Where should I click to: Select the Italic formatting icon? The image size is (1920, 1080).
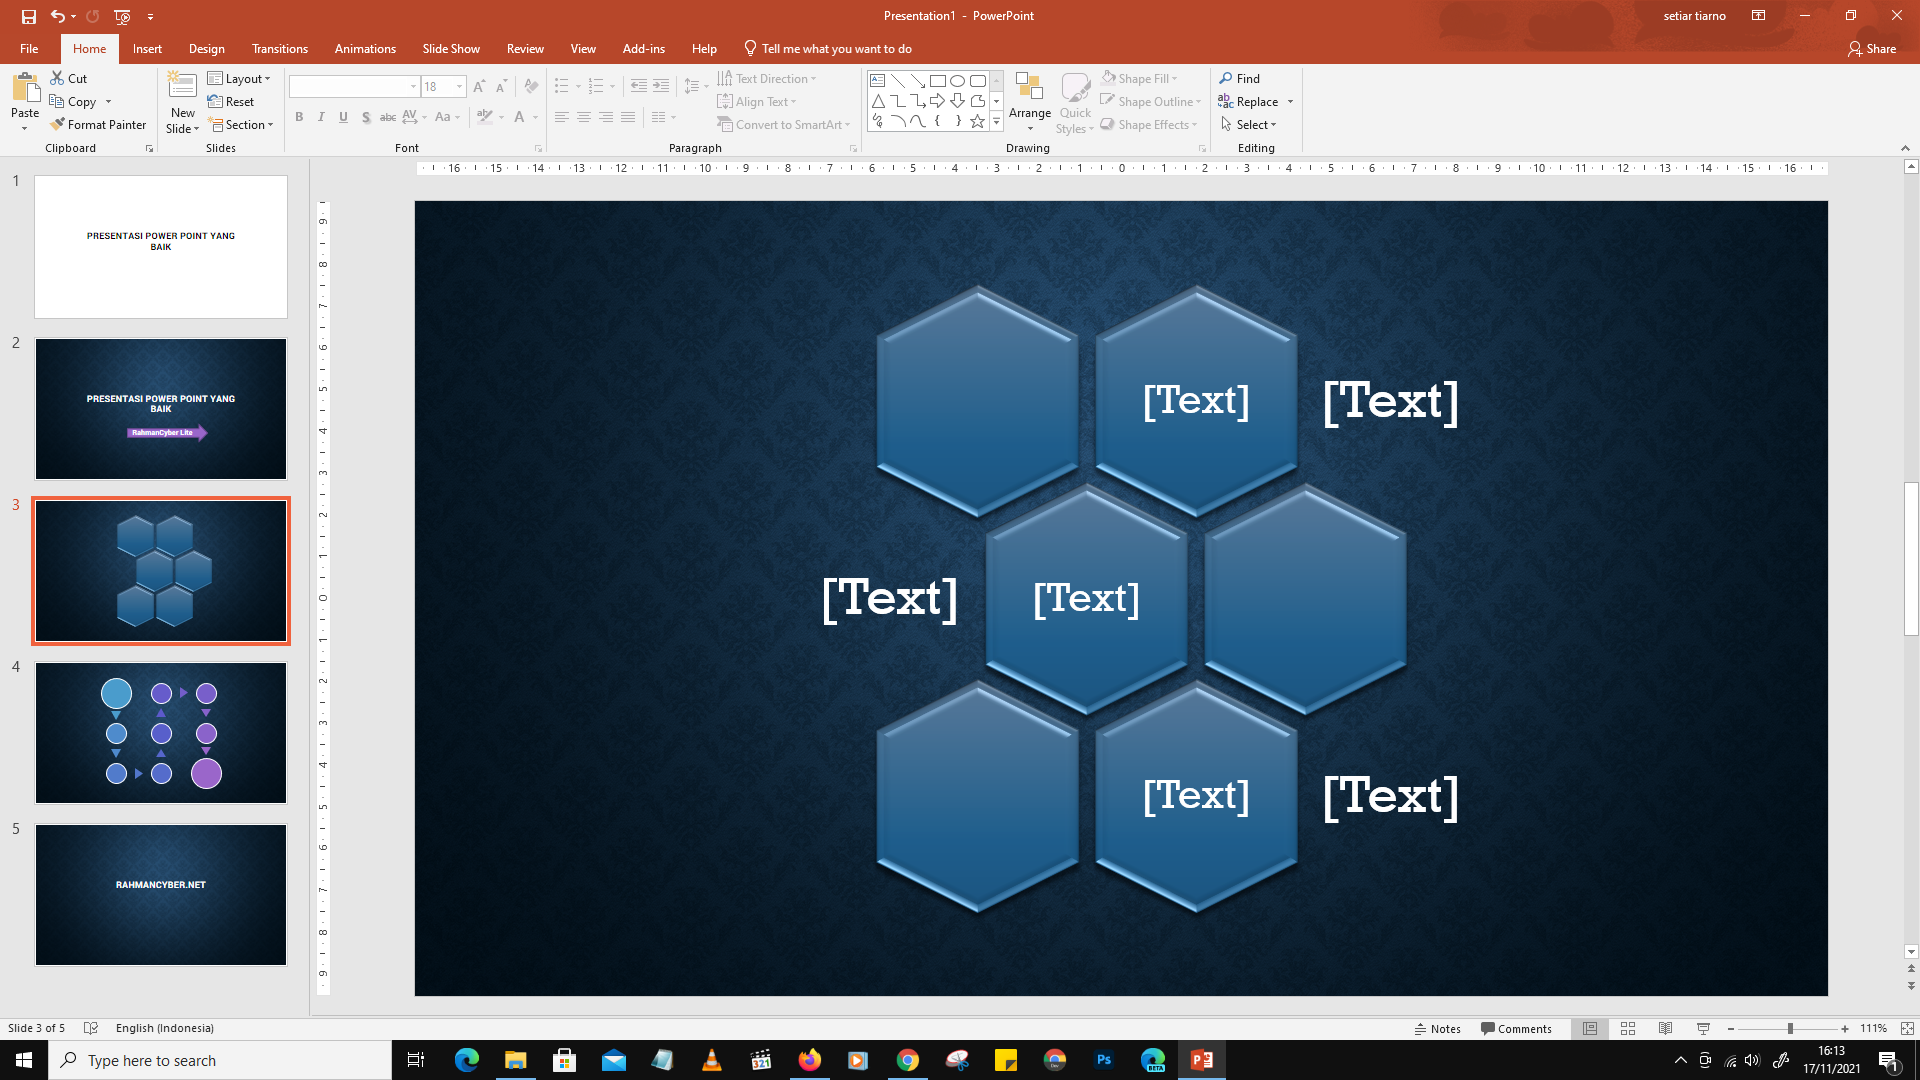[x=320, y=117]
